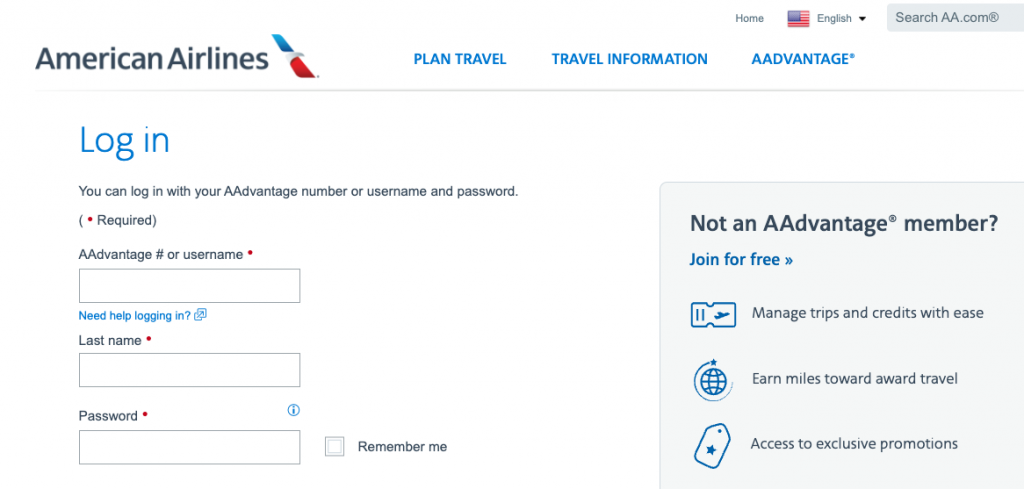Click the luggage tag promotions icon
This screenshot has height=489, width=1024.
712,445
